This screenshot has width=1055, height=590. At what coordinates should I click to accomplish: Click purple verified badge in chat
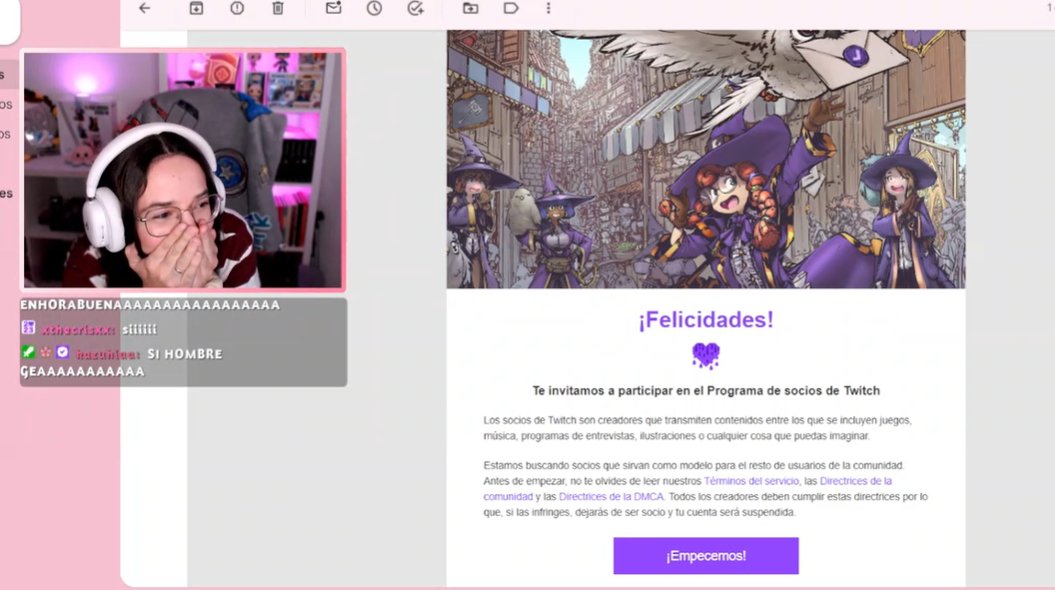pyautogui.click(x=63, y=352)
